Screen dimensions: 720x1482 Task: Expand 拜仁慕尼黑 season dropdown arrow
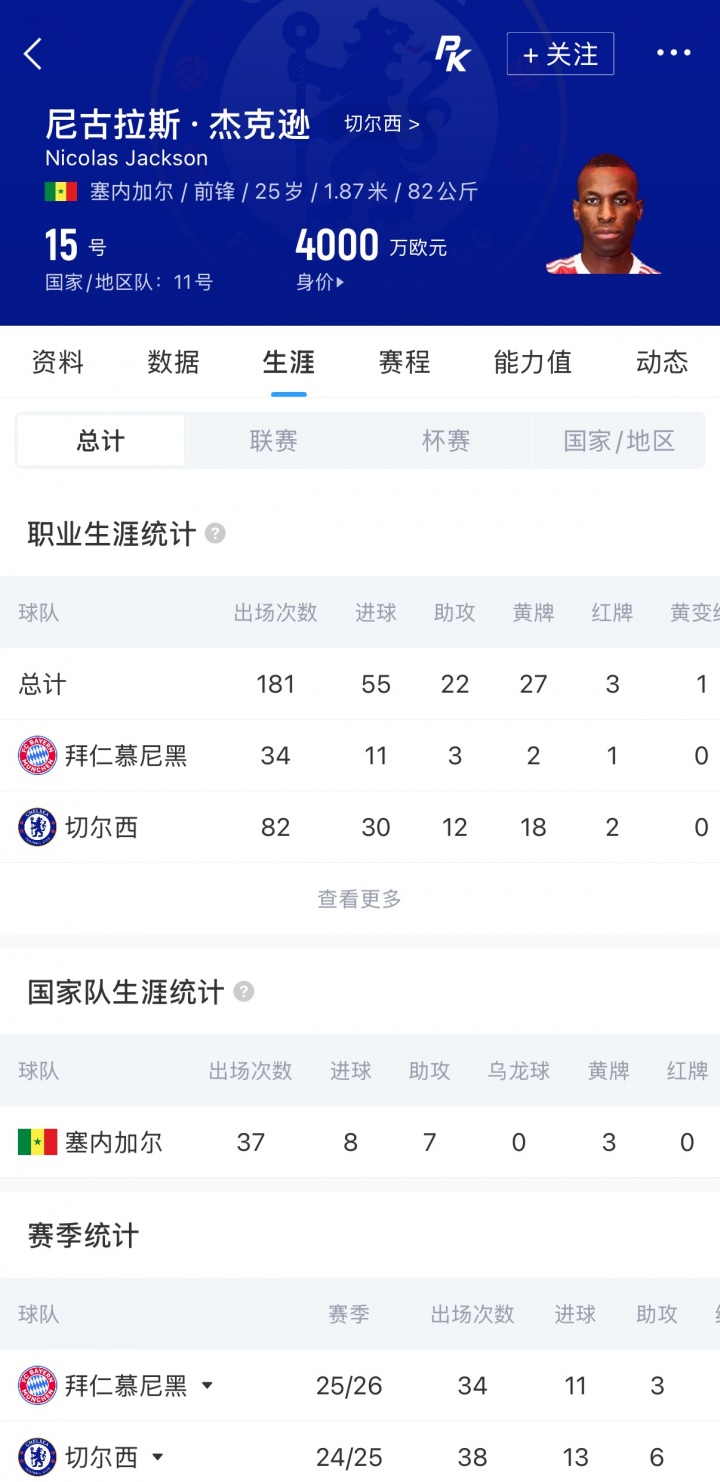207,1385
